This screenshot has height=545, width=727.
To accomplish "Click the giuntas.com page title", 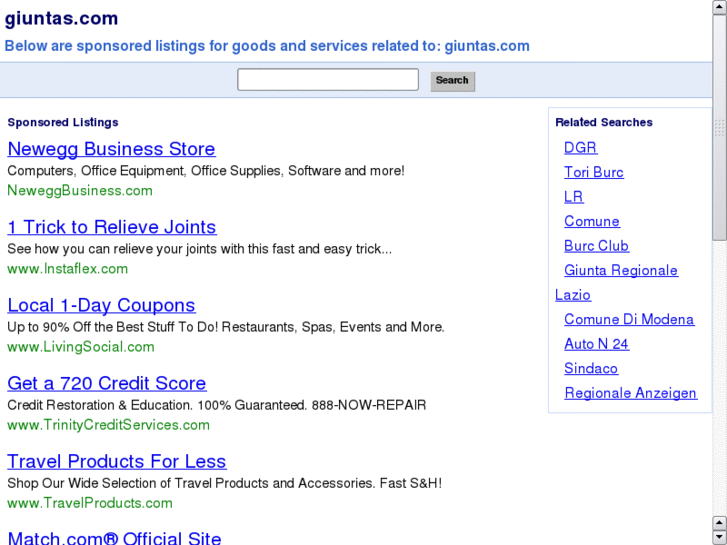I will pyautogui.click(x=61, y=19).
